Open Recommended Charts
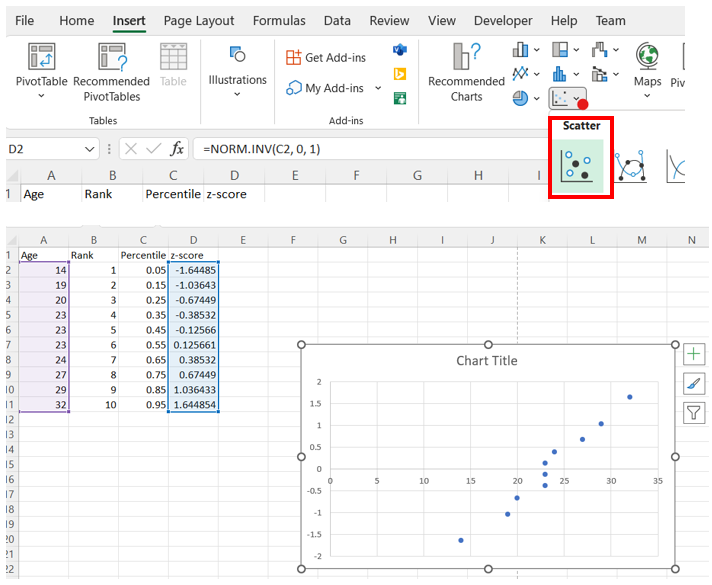 click(466, 72)
